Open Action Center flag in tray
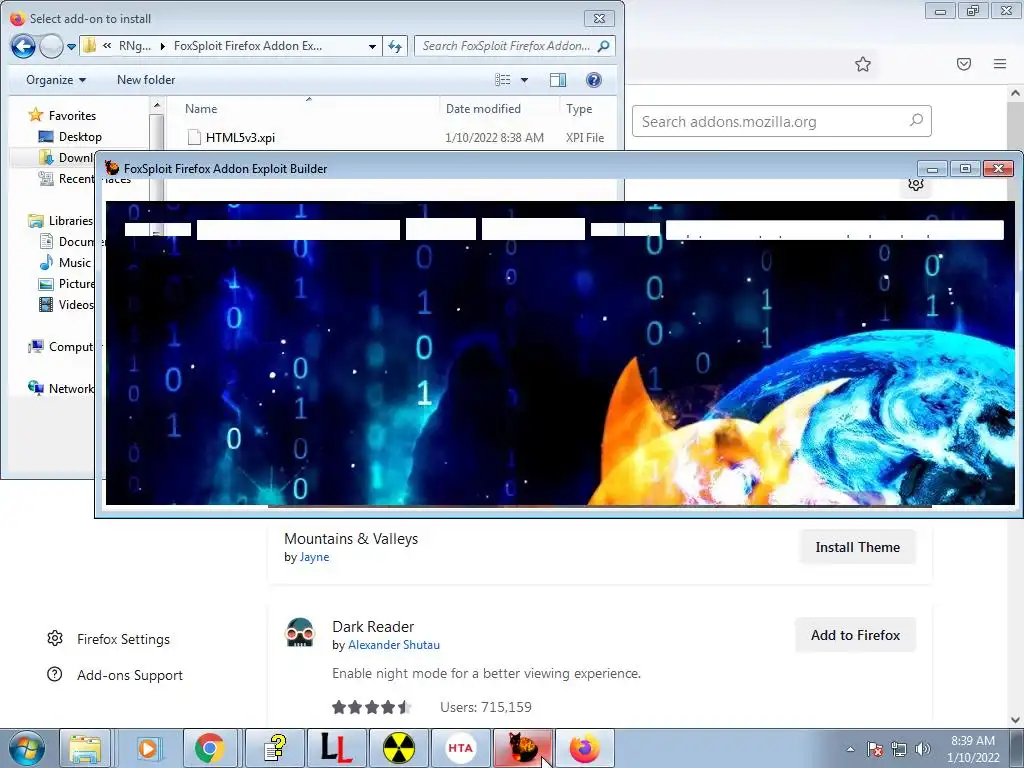Viewport: 1024px width, 768px height. click(x=875, y=749)
